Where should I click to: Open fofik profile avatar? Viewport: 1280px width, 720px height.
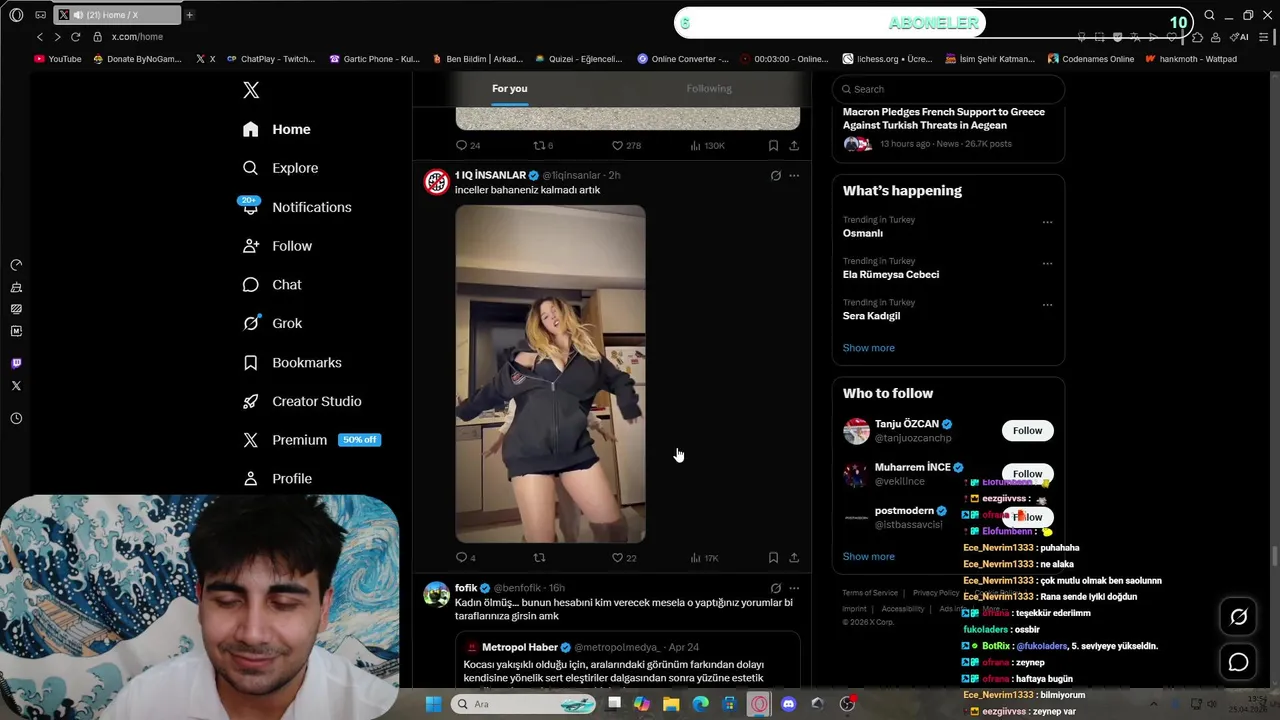pyautogui.click(x=437, y=595)
